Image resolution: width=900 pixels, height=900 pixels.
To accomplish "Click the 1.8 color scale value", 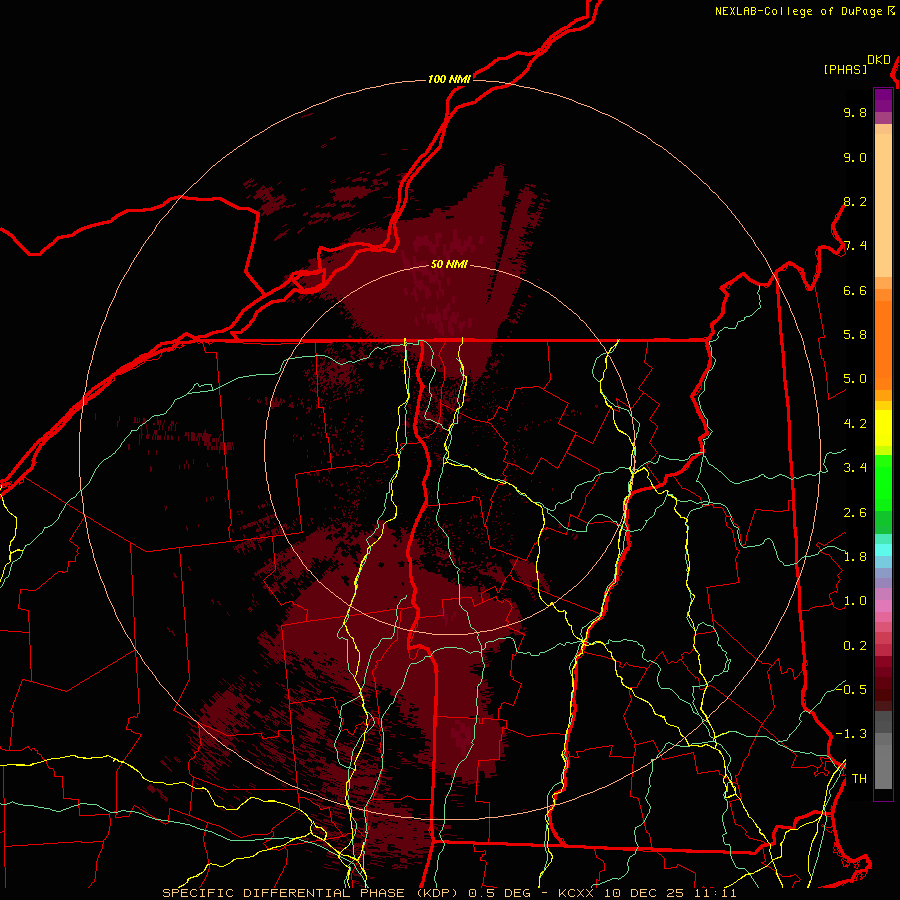I will [x=855, y=557].
